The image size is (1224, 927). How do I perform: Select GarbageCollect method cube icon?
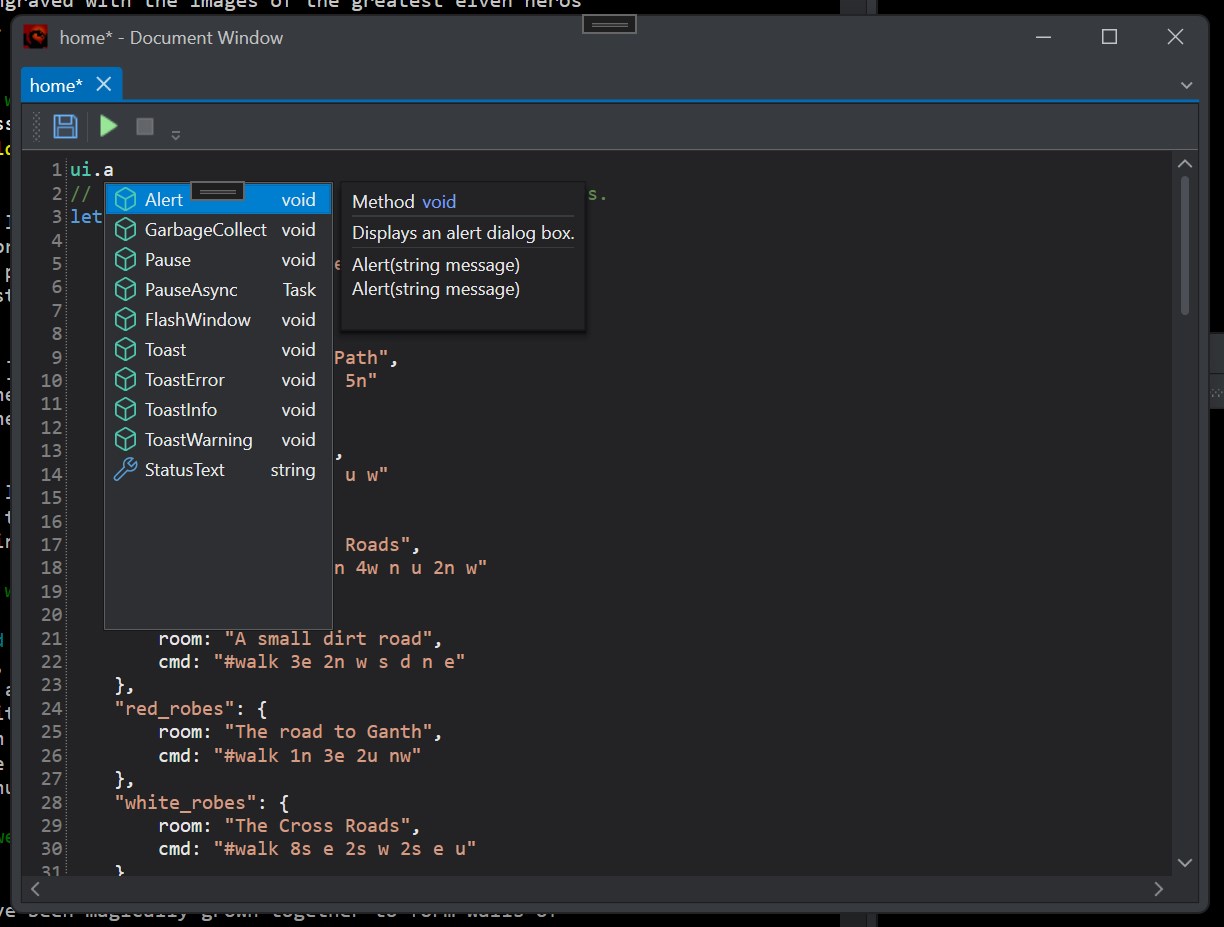pyautogui.click(x=125, y=230)
